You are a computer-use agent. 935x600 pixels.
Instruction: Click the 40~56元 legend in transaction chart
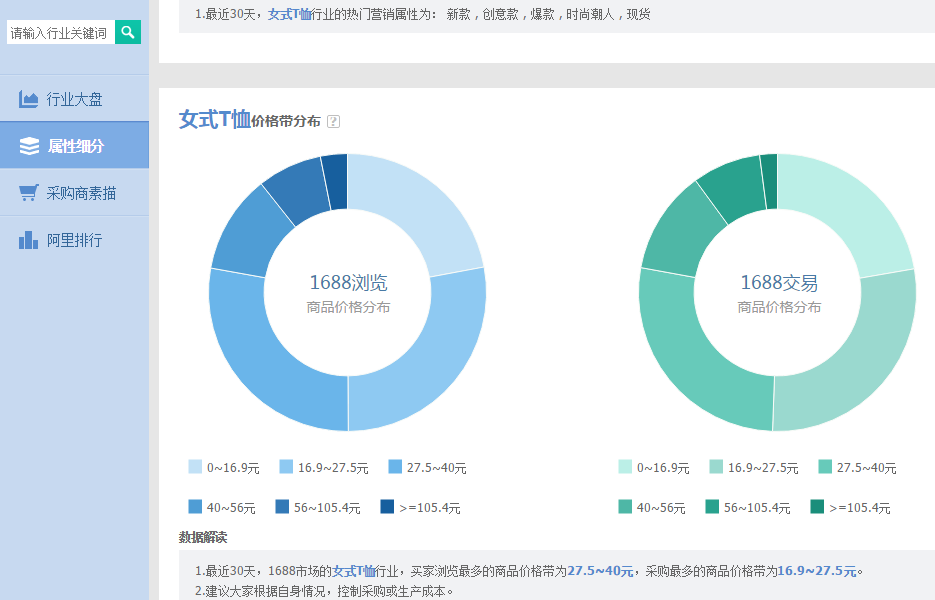click(x=652, y=507)
